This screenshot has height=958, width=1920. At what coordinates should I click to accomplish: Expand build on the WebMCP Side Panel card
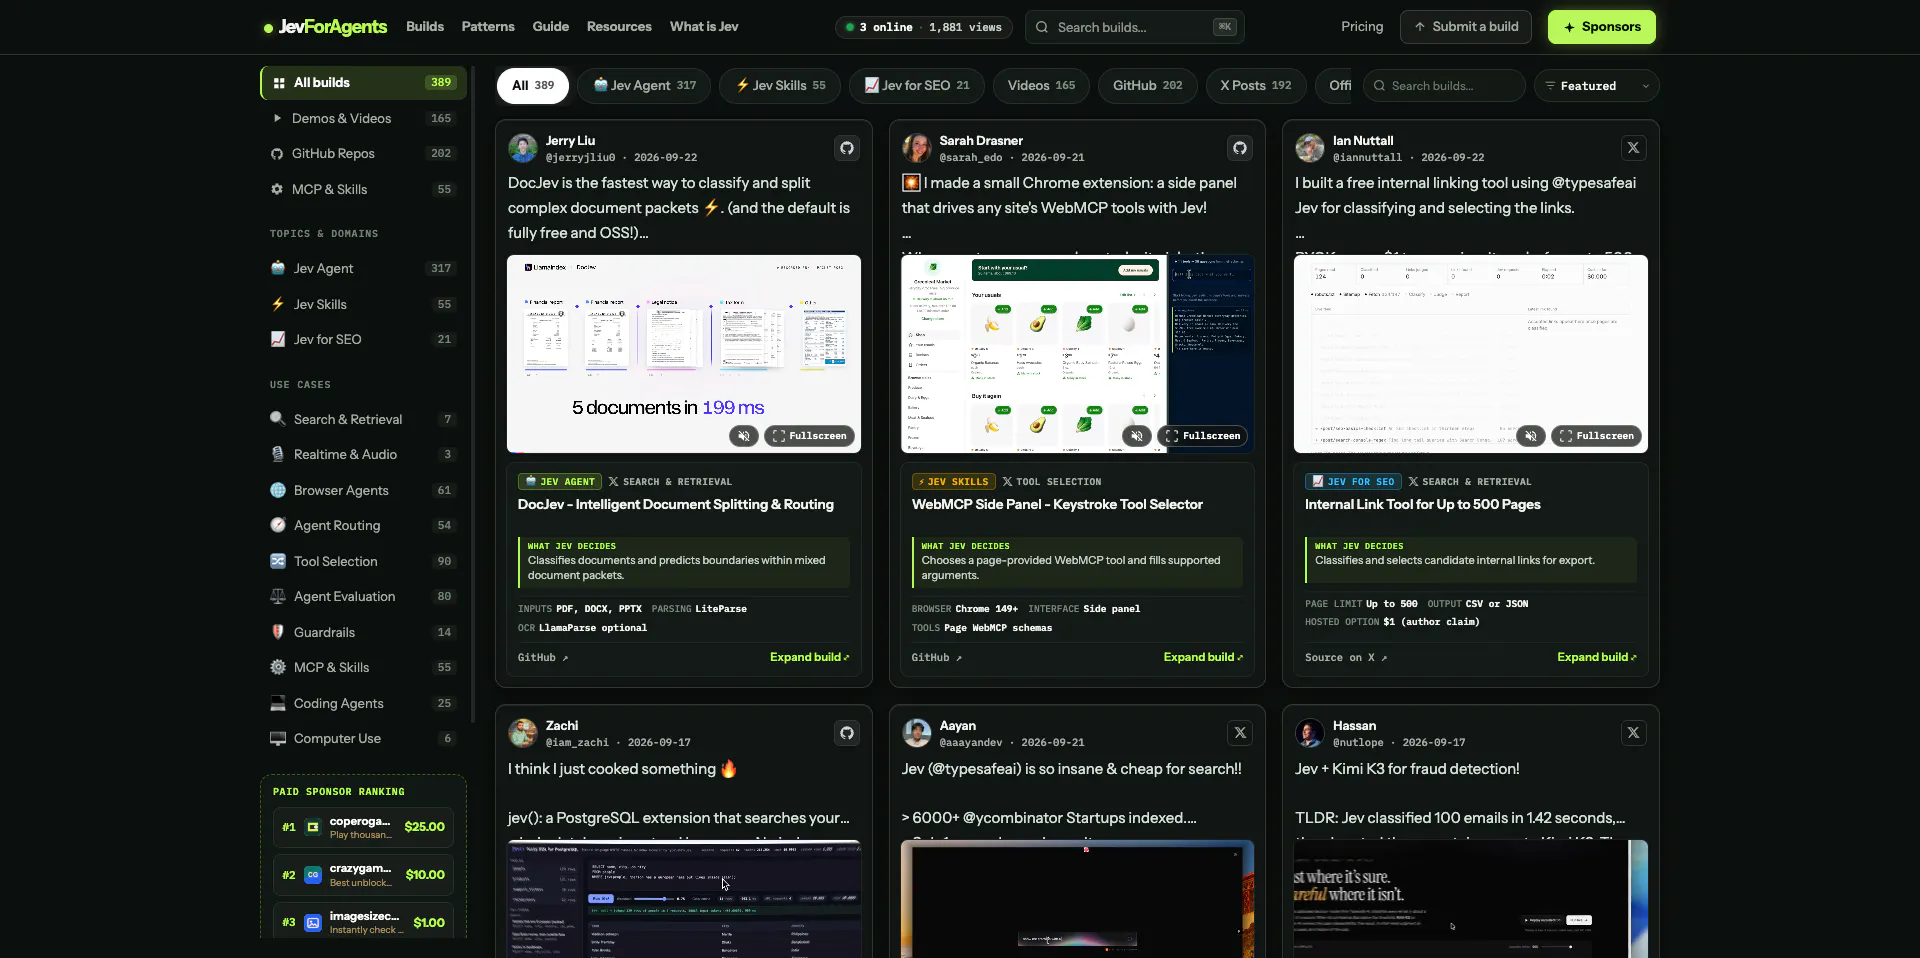pos(1203,657)
